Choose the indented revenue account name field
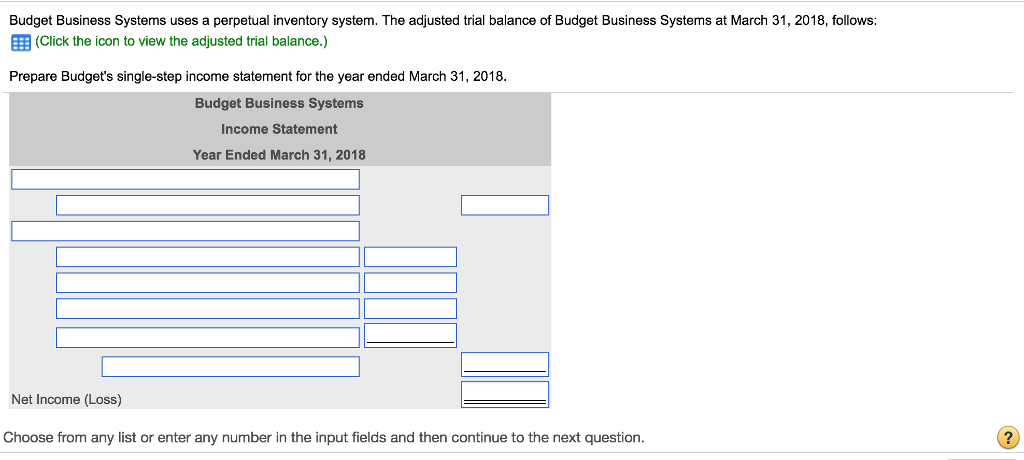The height and width of the screenshot is (460, 1024). [208, 205]
